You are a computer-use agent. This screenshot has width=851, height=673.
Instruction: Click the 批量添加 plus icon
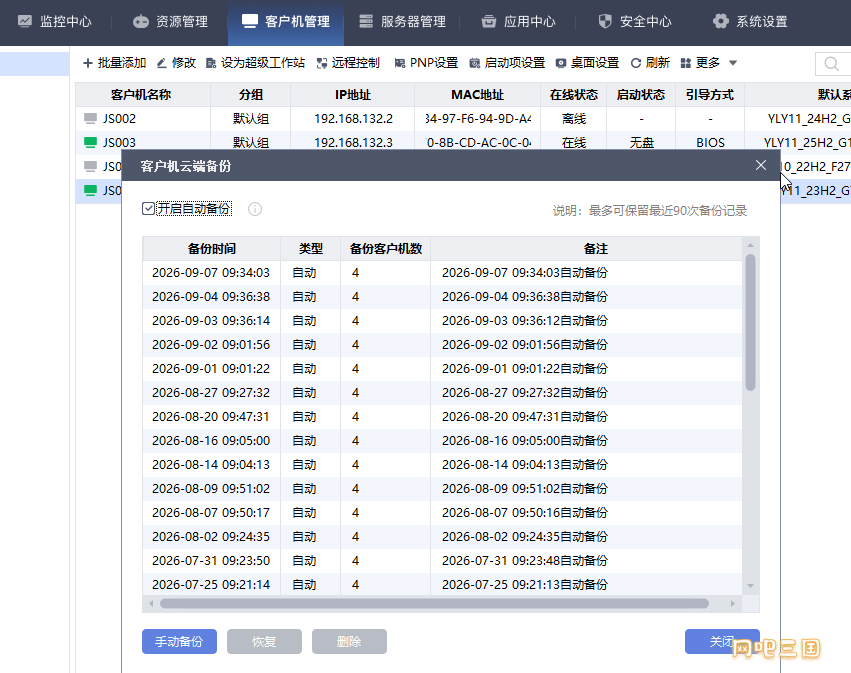click(87, 64)
